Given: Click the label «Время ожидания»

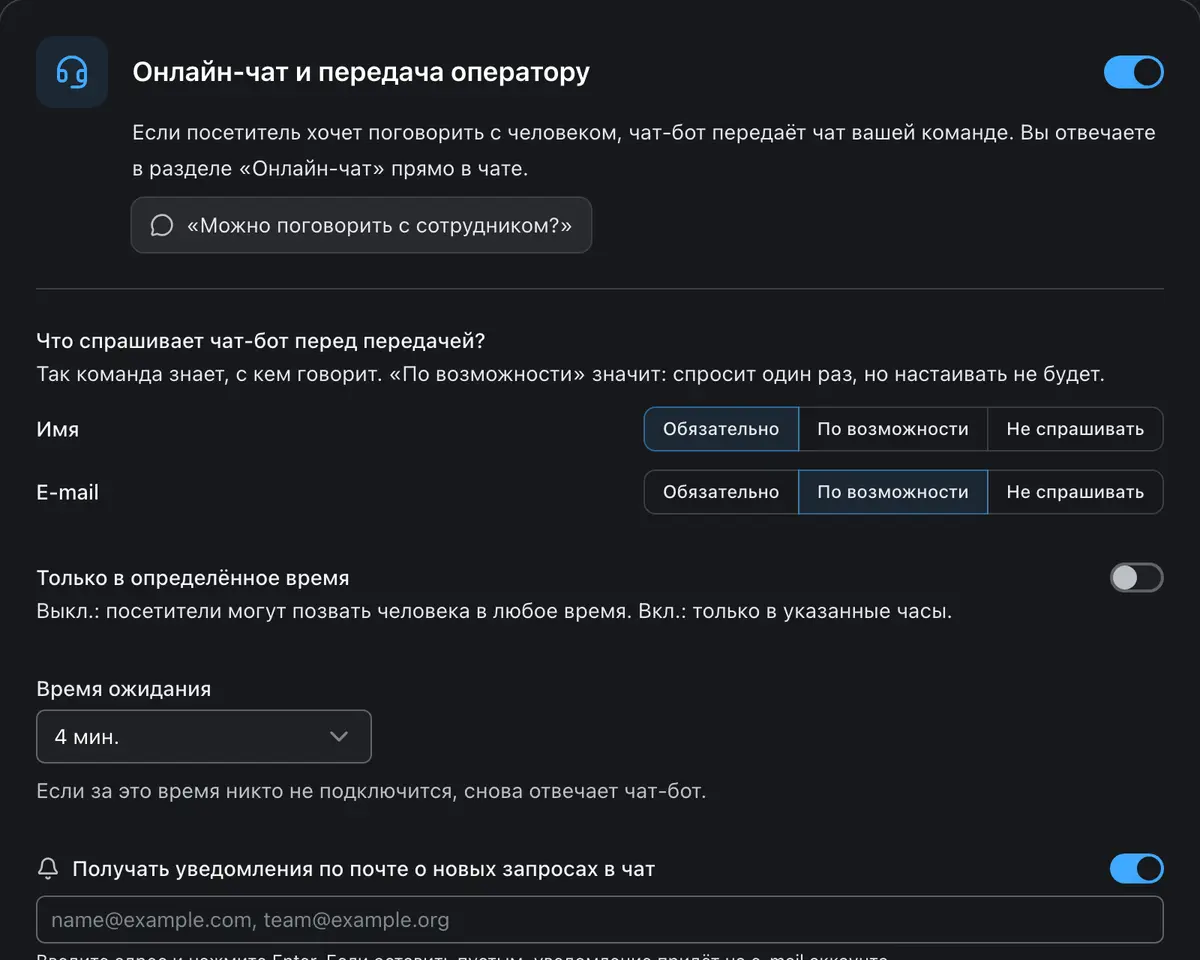Looking at the screenshot, I should [124, 689].
